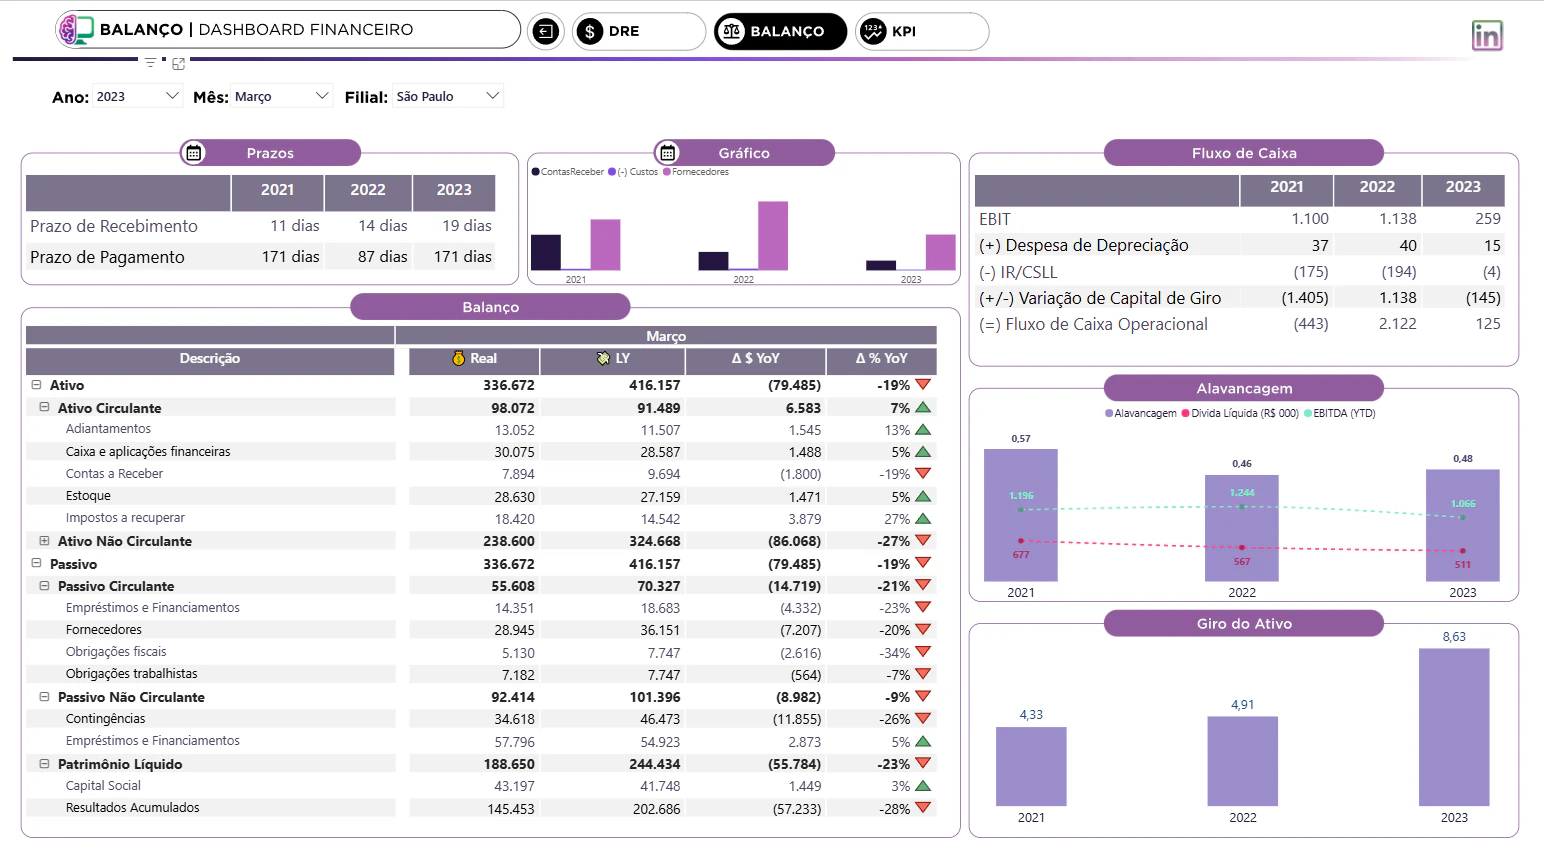The height and width of the screenshot is (857, 1544).
Task: Sort by the LY column header
Action: [612, 360]
